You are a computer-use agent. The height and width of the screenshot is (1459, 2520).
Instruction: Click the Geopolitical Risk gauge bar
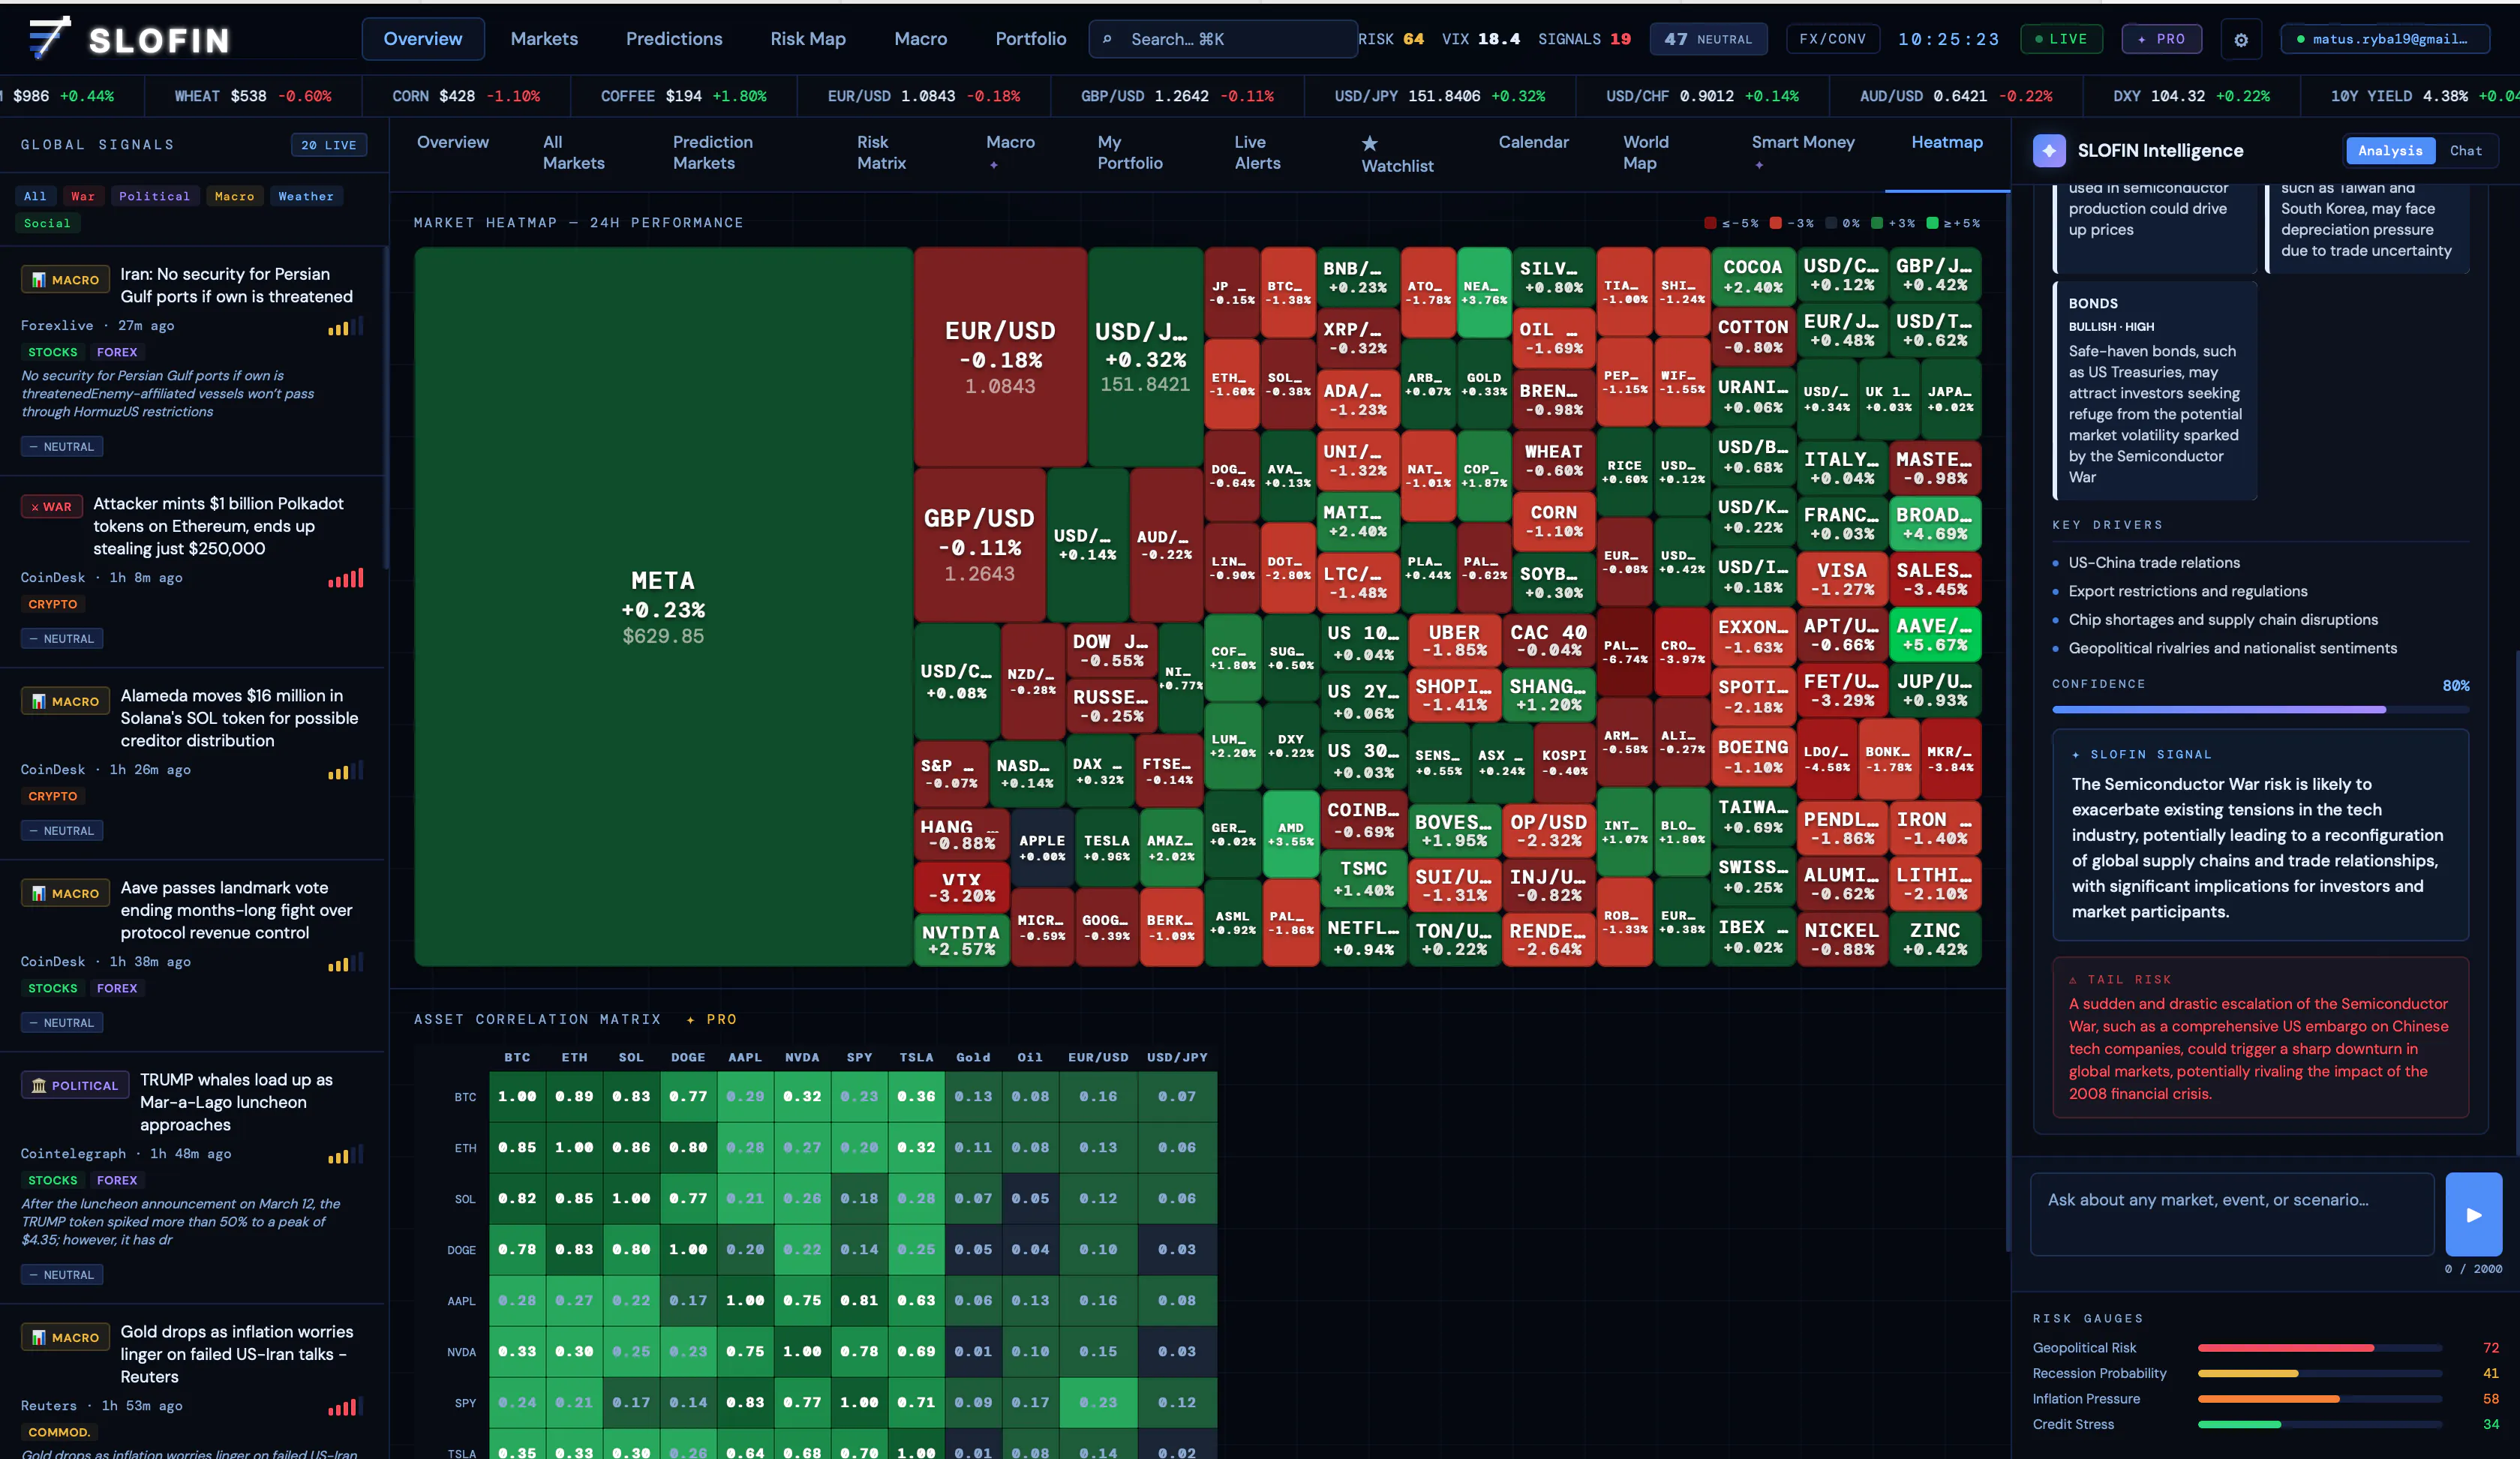(x=2320, y=1348)
